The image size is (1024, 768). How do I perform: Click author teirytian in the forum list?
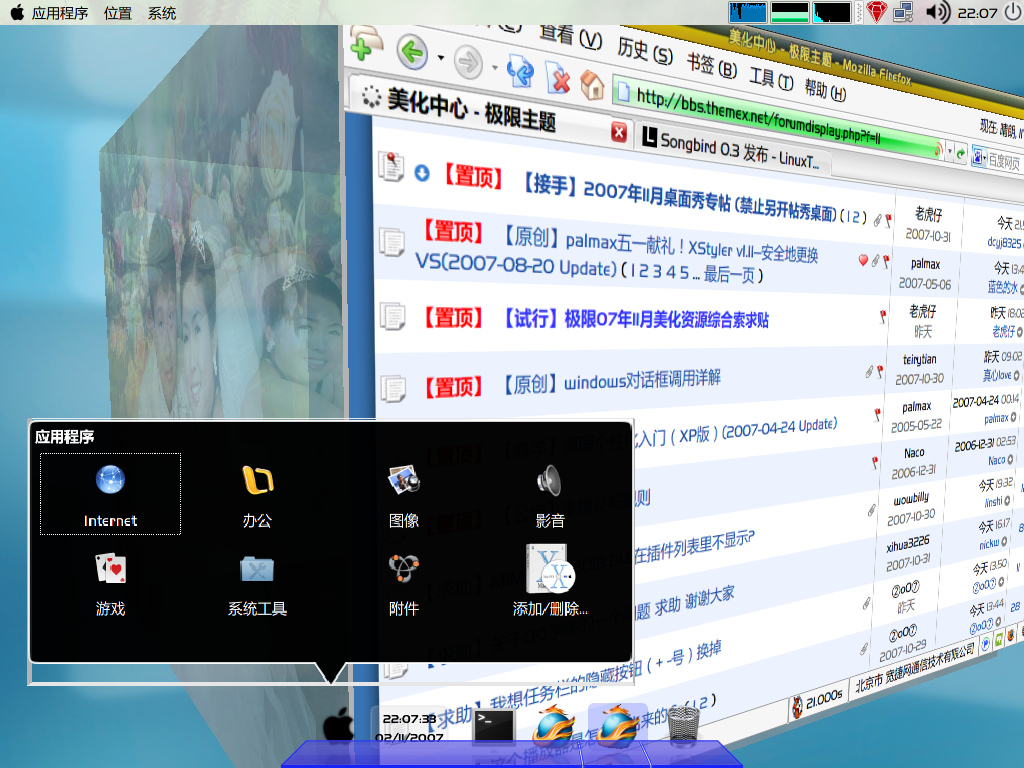(x=920, y=359)
